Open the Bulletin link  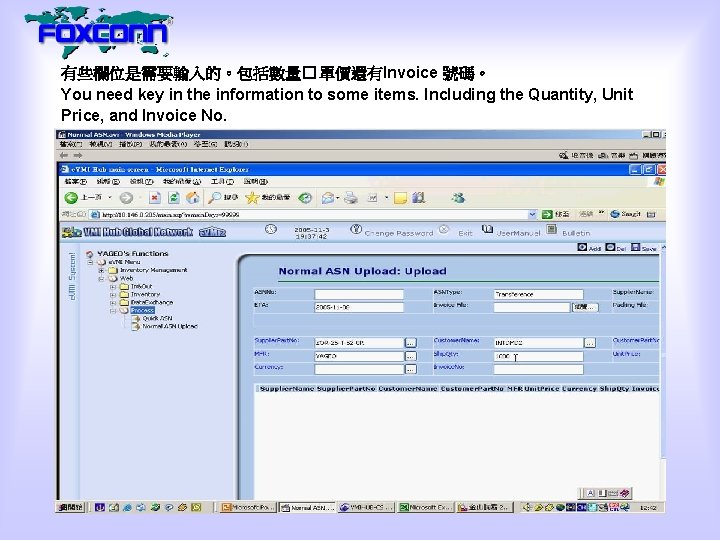(x=576, y=233)
